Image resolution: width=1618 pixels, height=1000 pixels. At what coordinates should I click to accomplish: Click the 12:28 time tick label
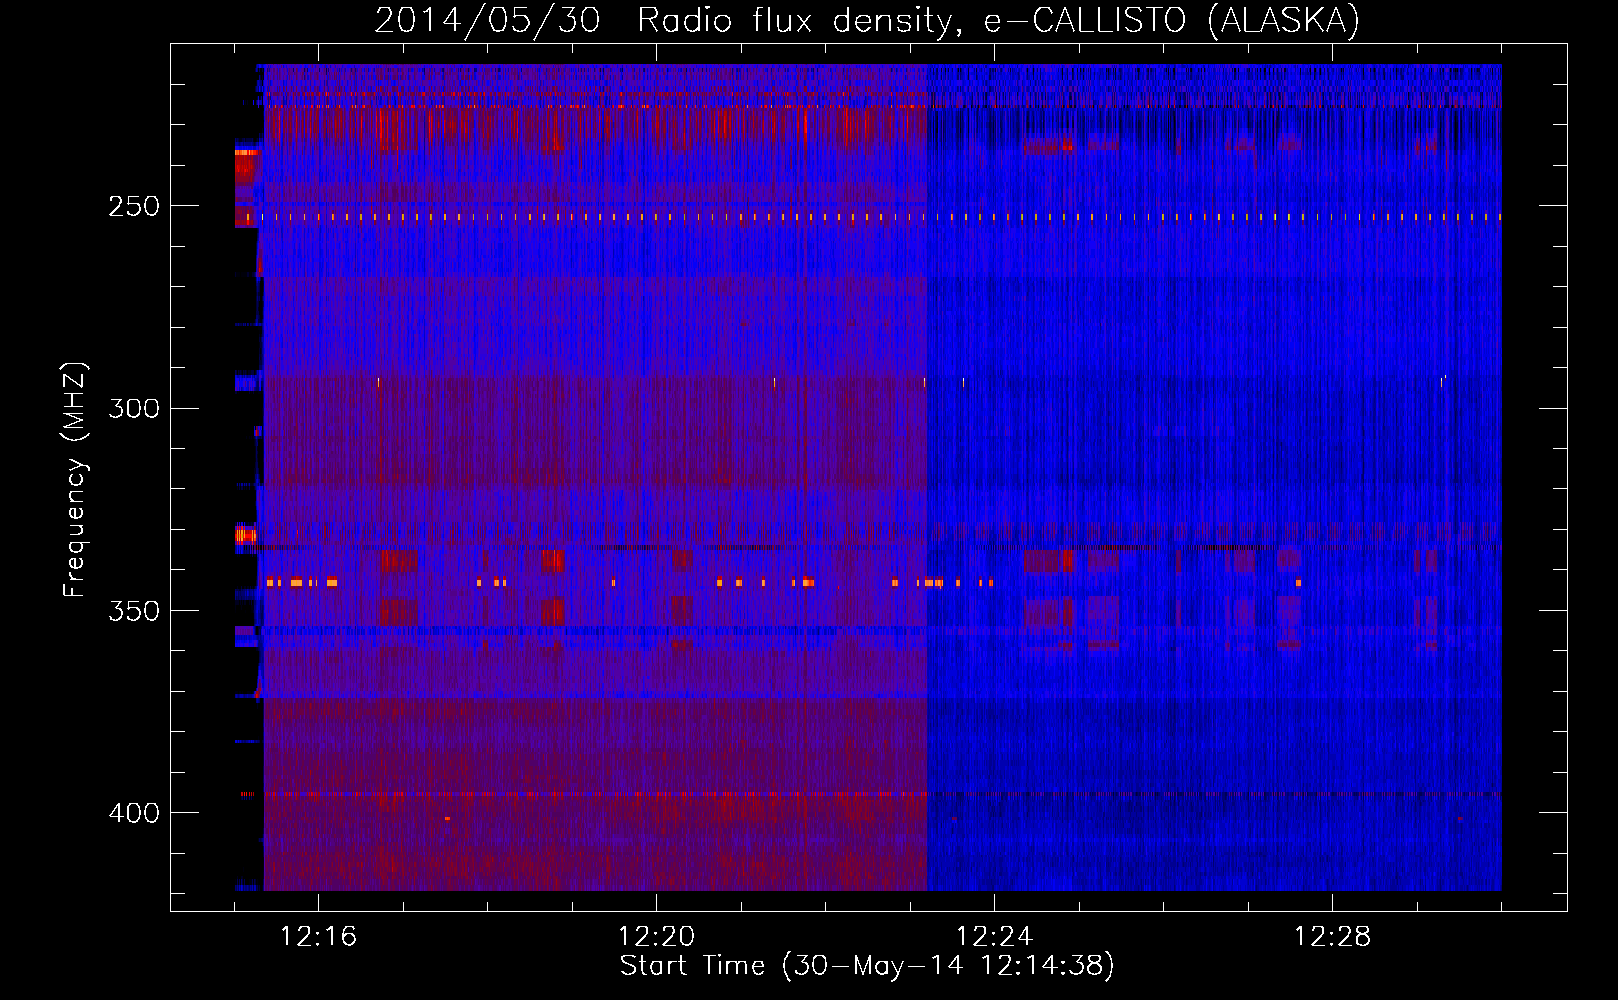coord(1332,937)
